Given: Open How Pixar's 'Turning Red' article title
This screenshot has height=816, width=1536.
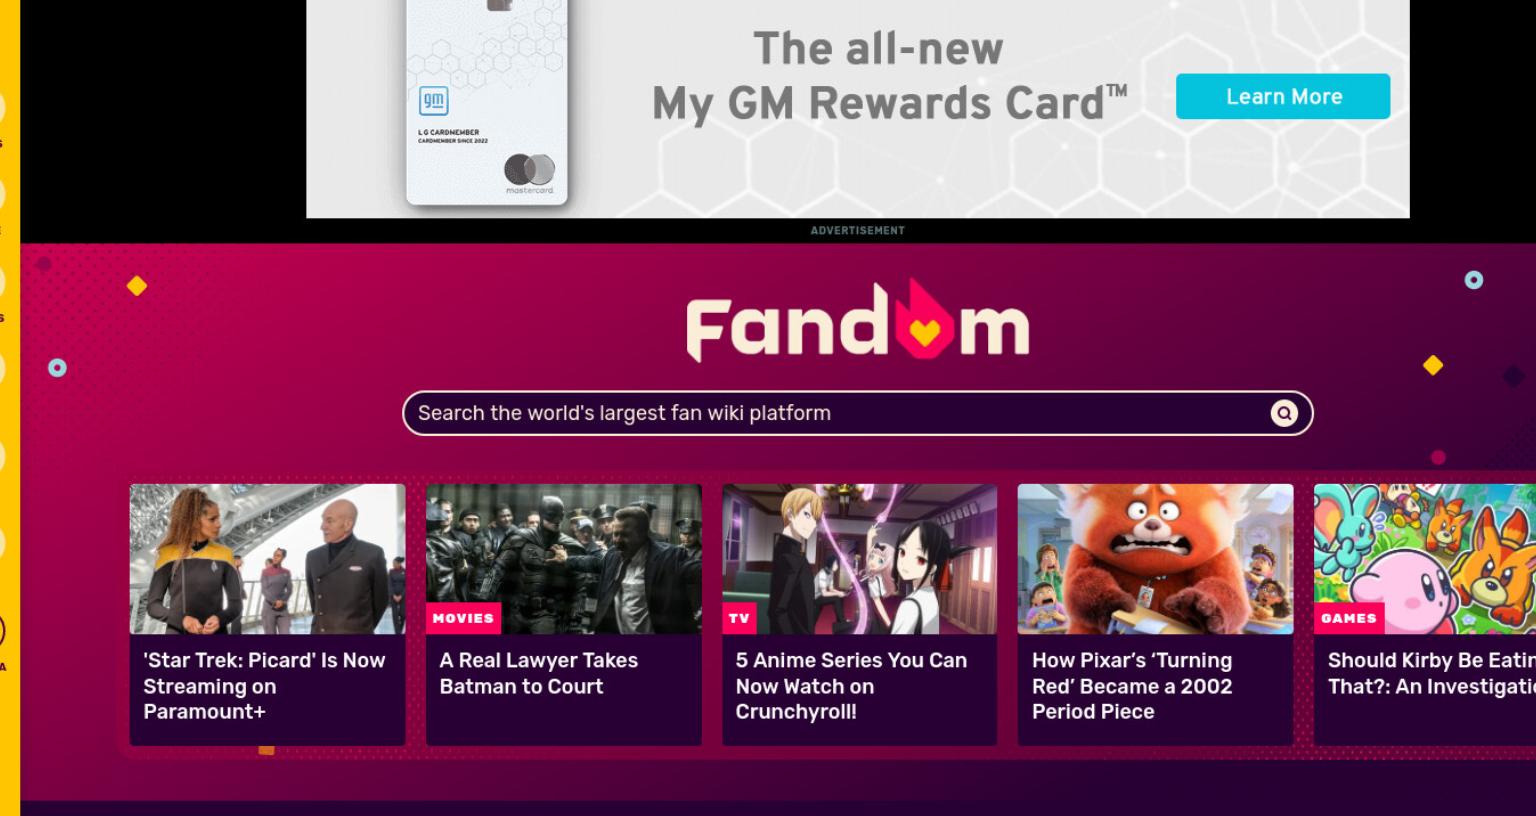Looking at the screenshot, I should click(1132, 686).
